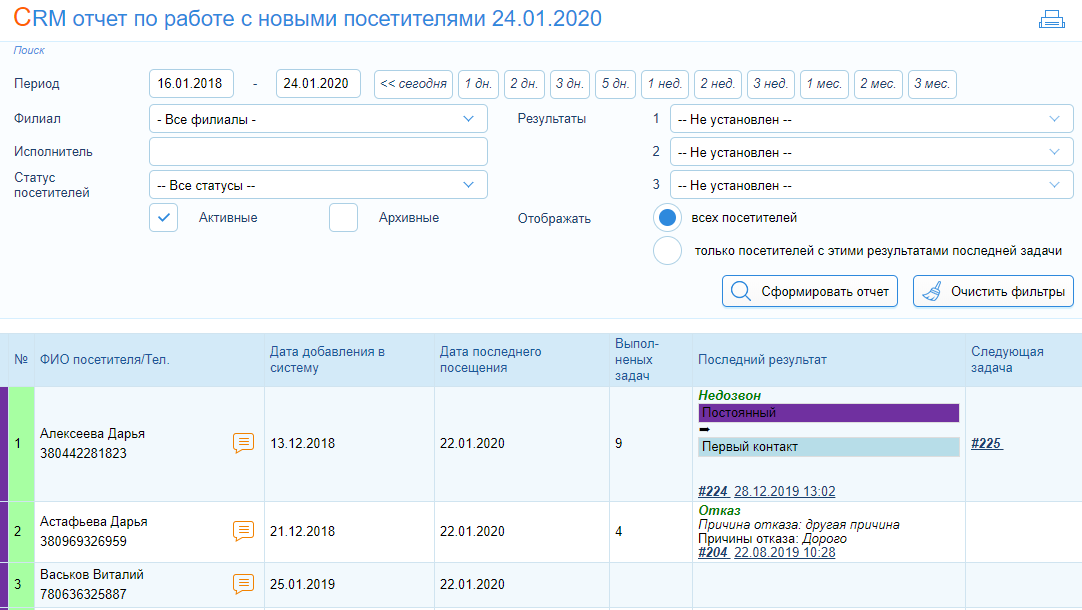Click the added date 25.01.2019
This screenshot has height=610, width=1082.
tap(302, 584)
